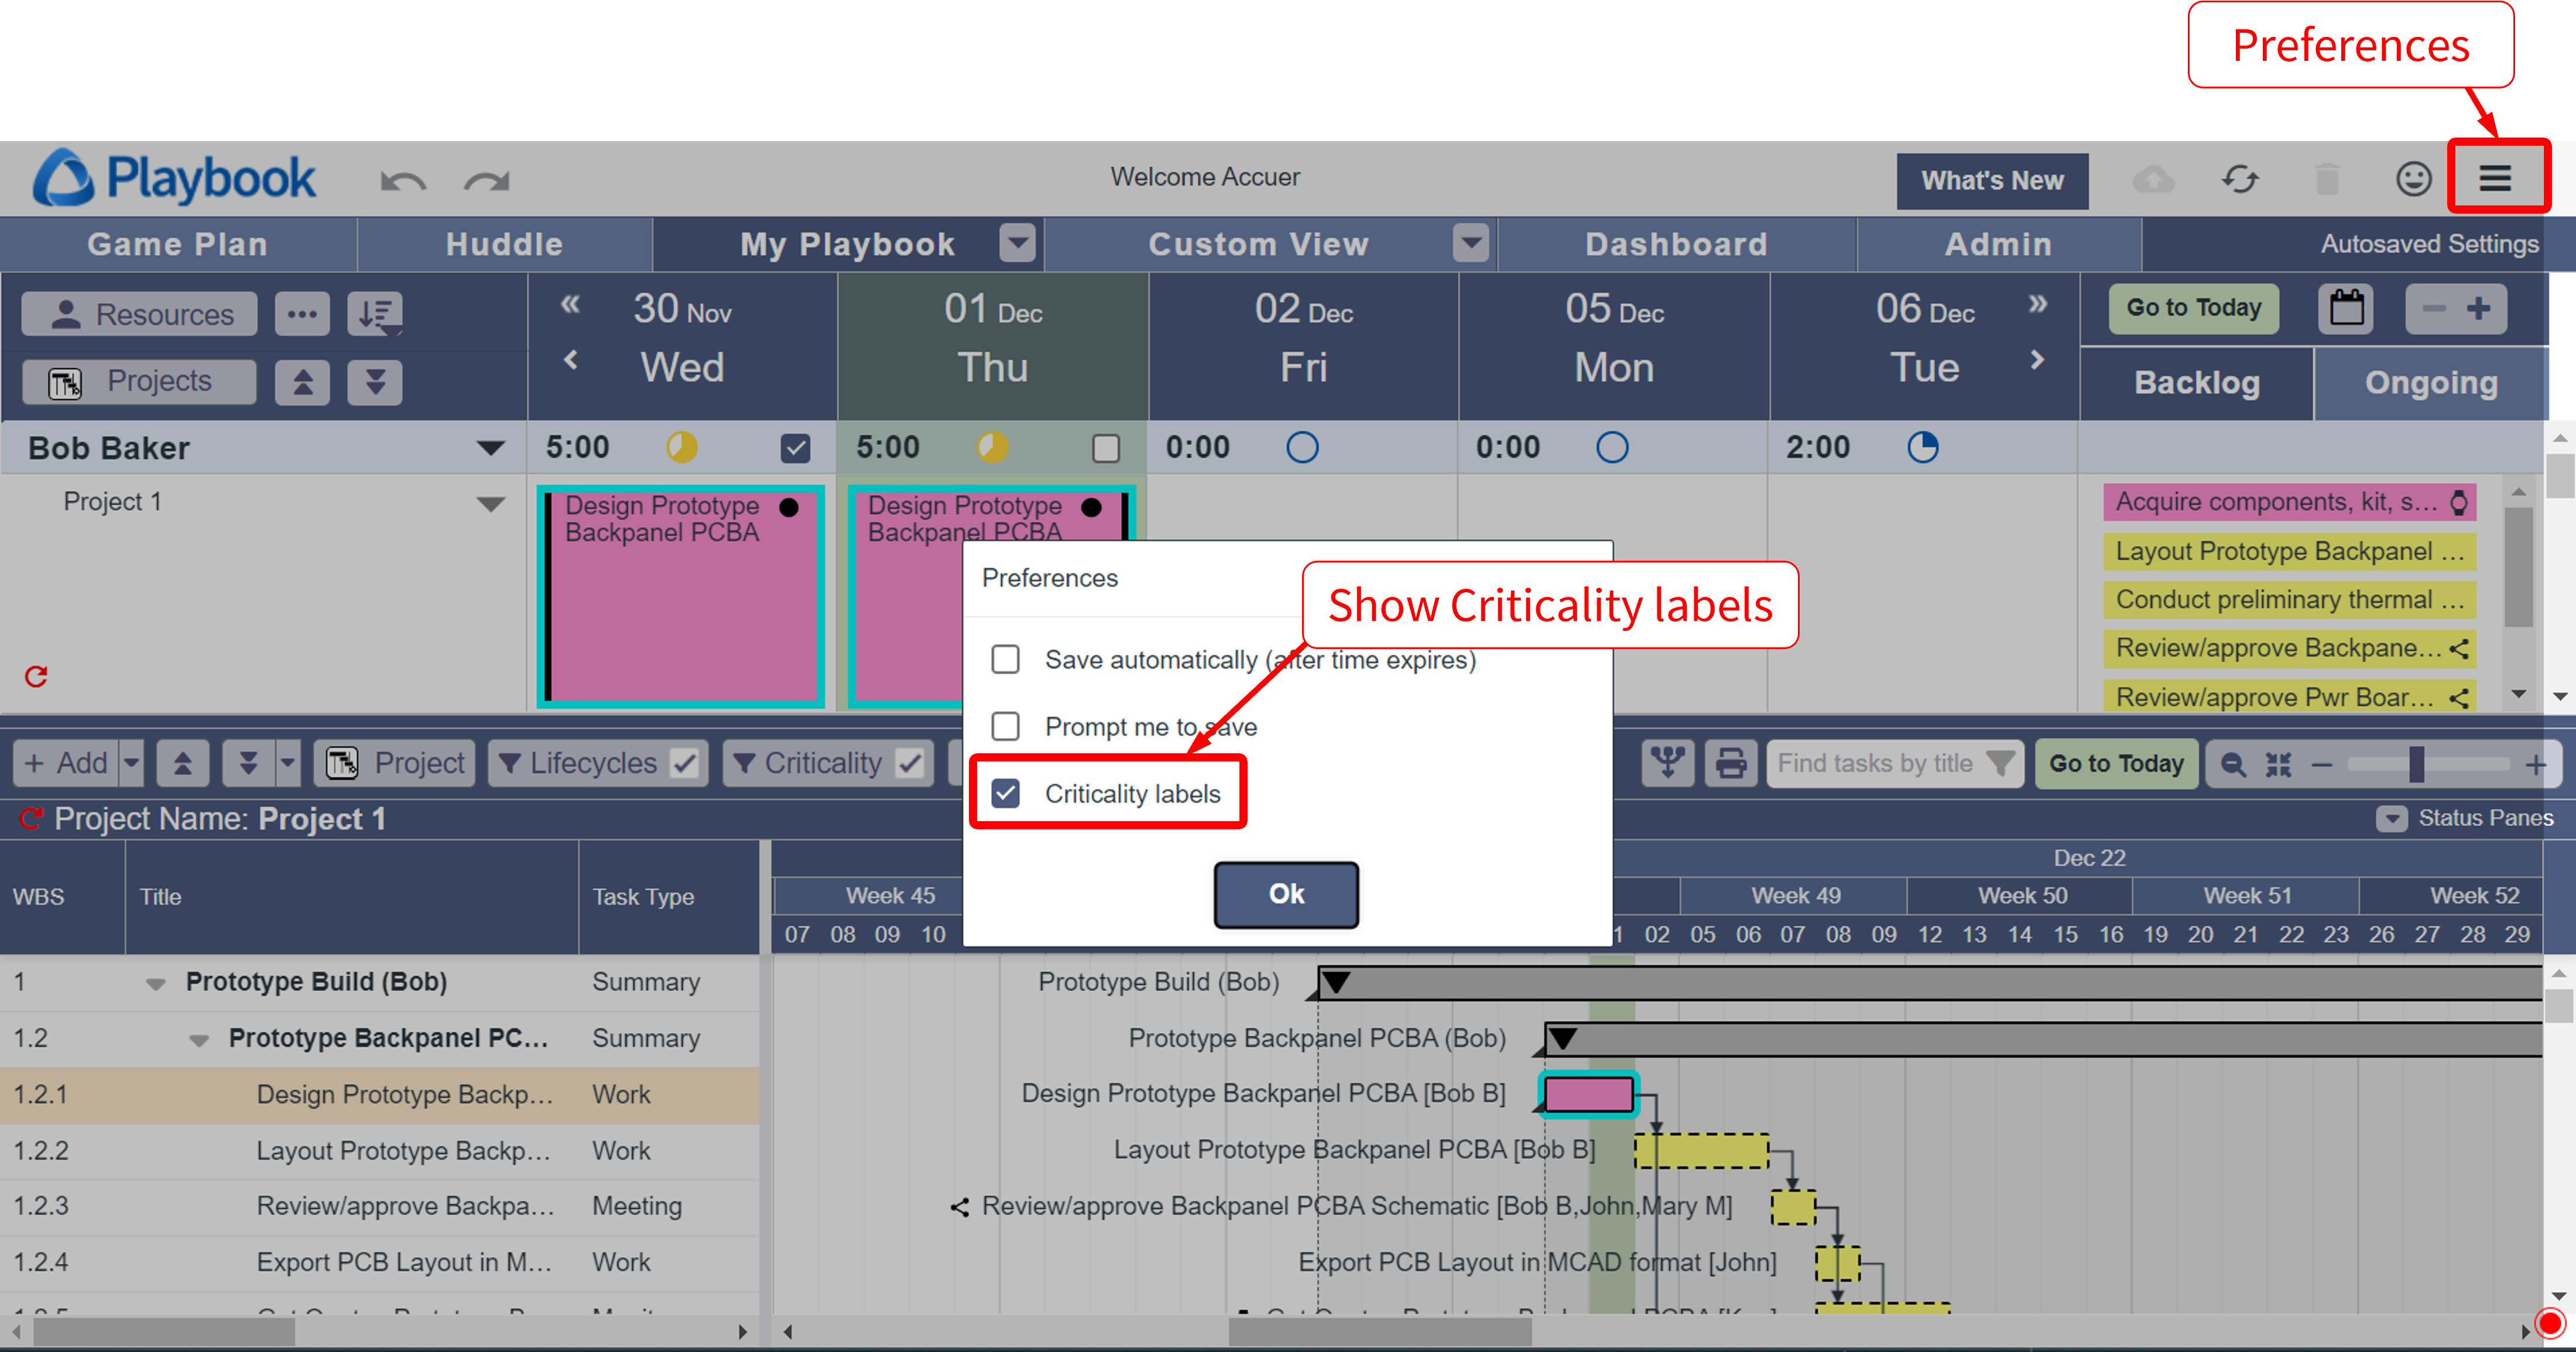The width and height of the screenshot is (2576, 1352).
Task: Open the calendar date picker icon
Action: (x=2345, y=308)
